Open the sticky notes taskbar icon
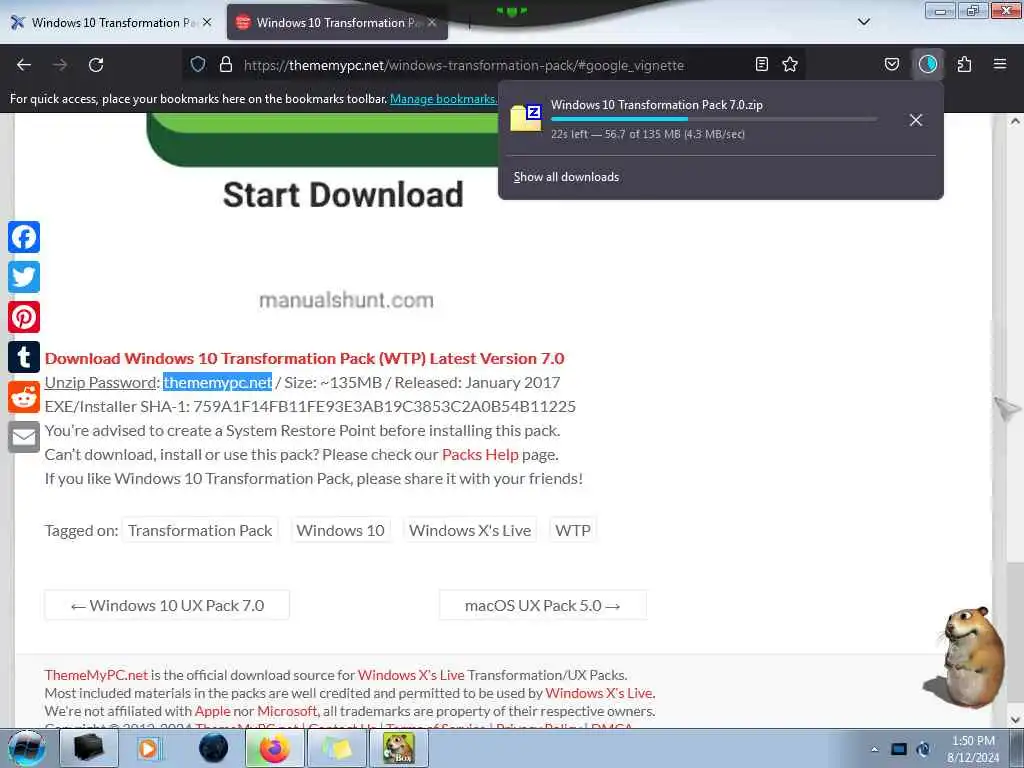1024x768 pixels. [336, 748]
